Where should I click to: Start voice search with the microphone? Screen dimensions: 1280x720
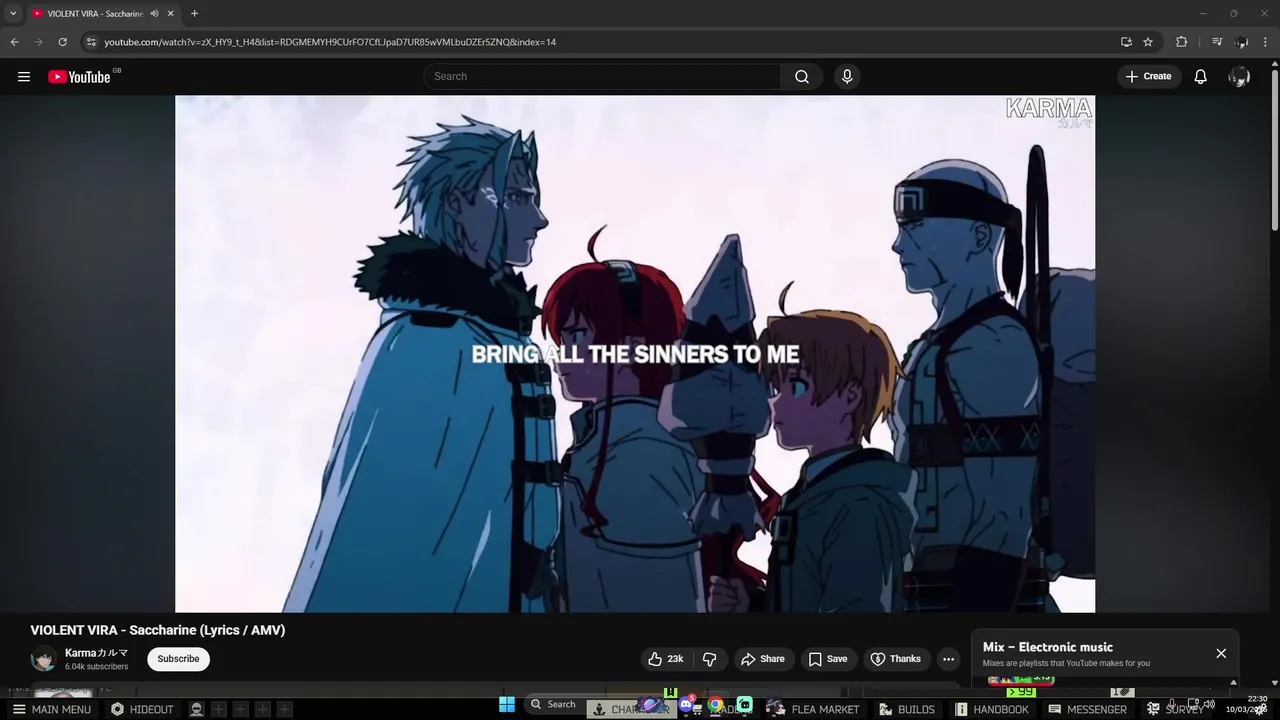(x=847, y=77)
